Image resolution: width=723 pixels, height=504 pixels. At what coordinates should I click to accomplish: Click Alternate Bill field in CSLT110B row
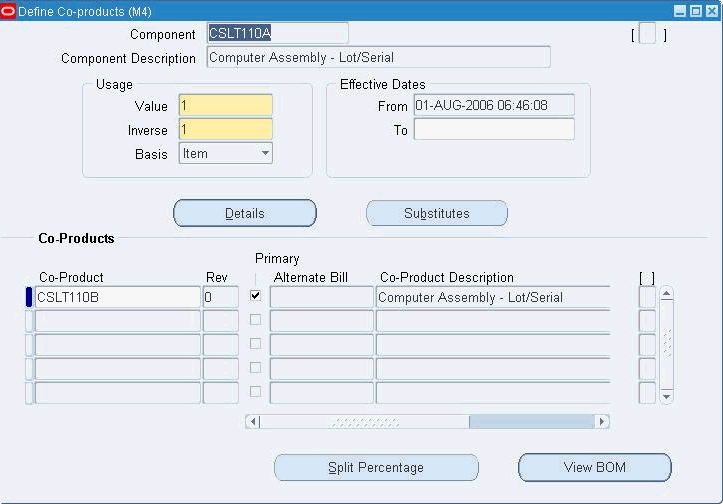click(321, 297)
